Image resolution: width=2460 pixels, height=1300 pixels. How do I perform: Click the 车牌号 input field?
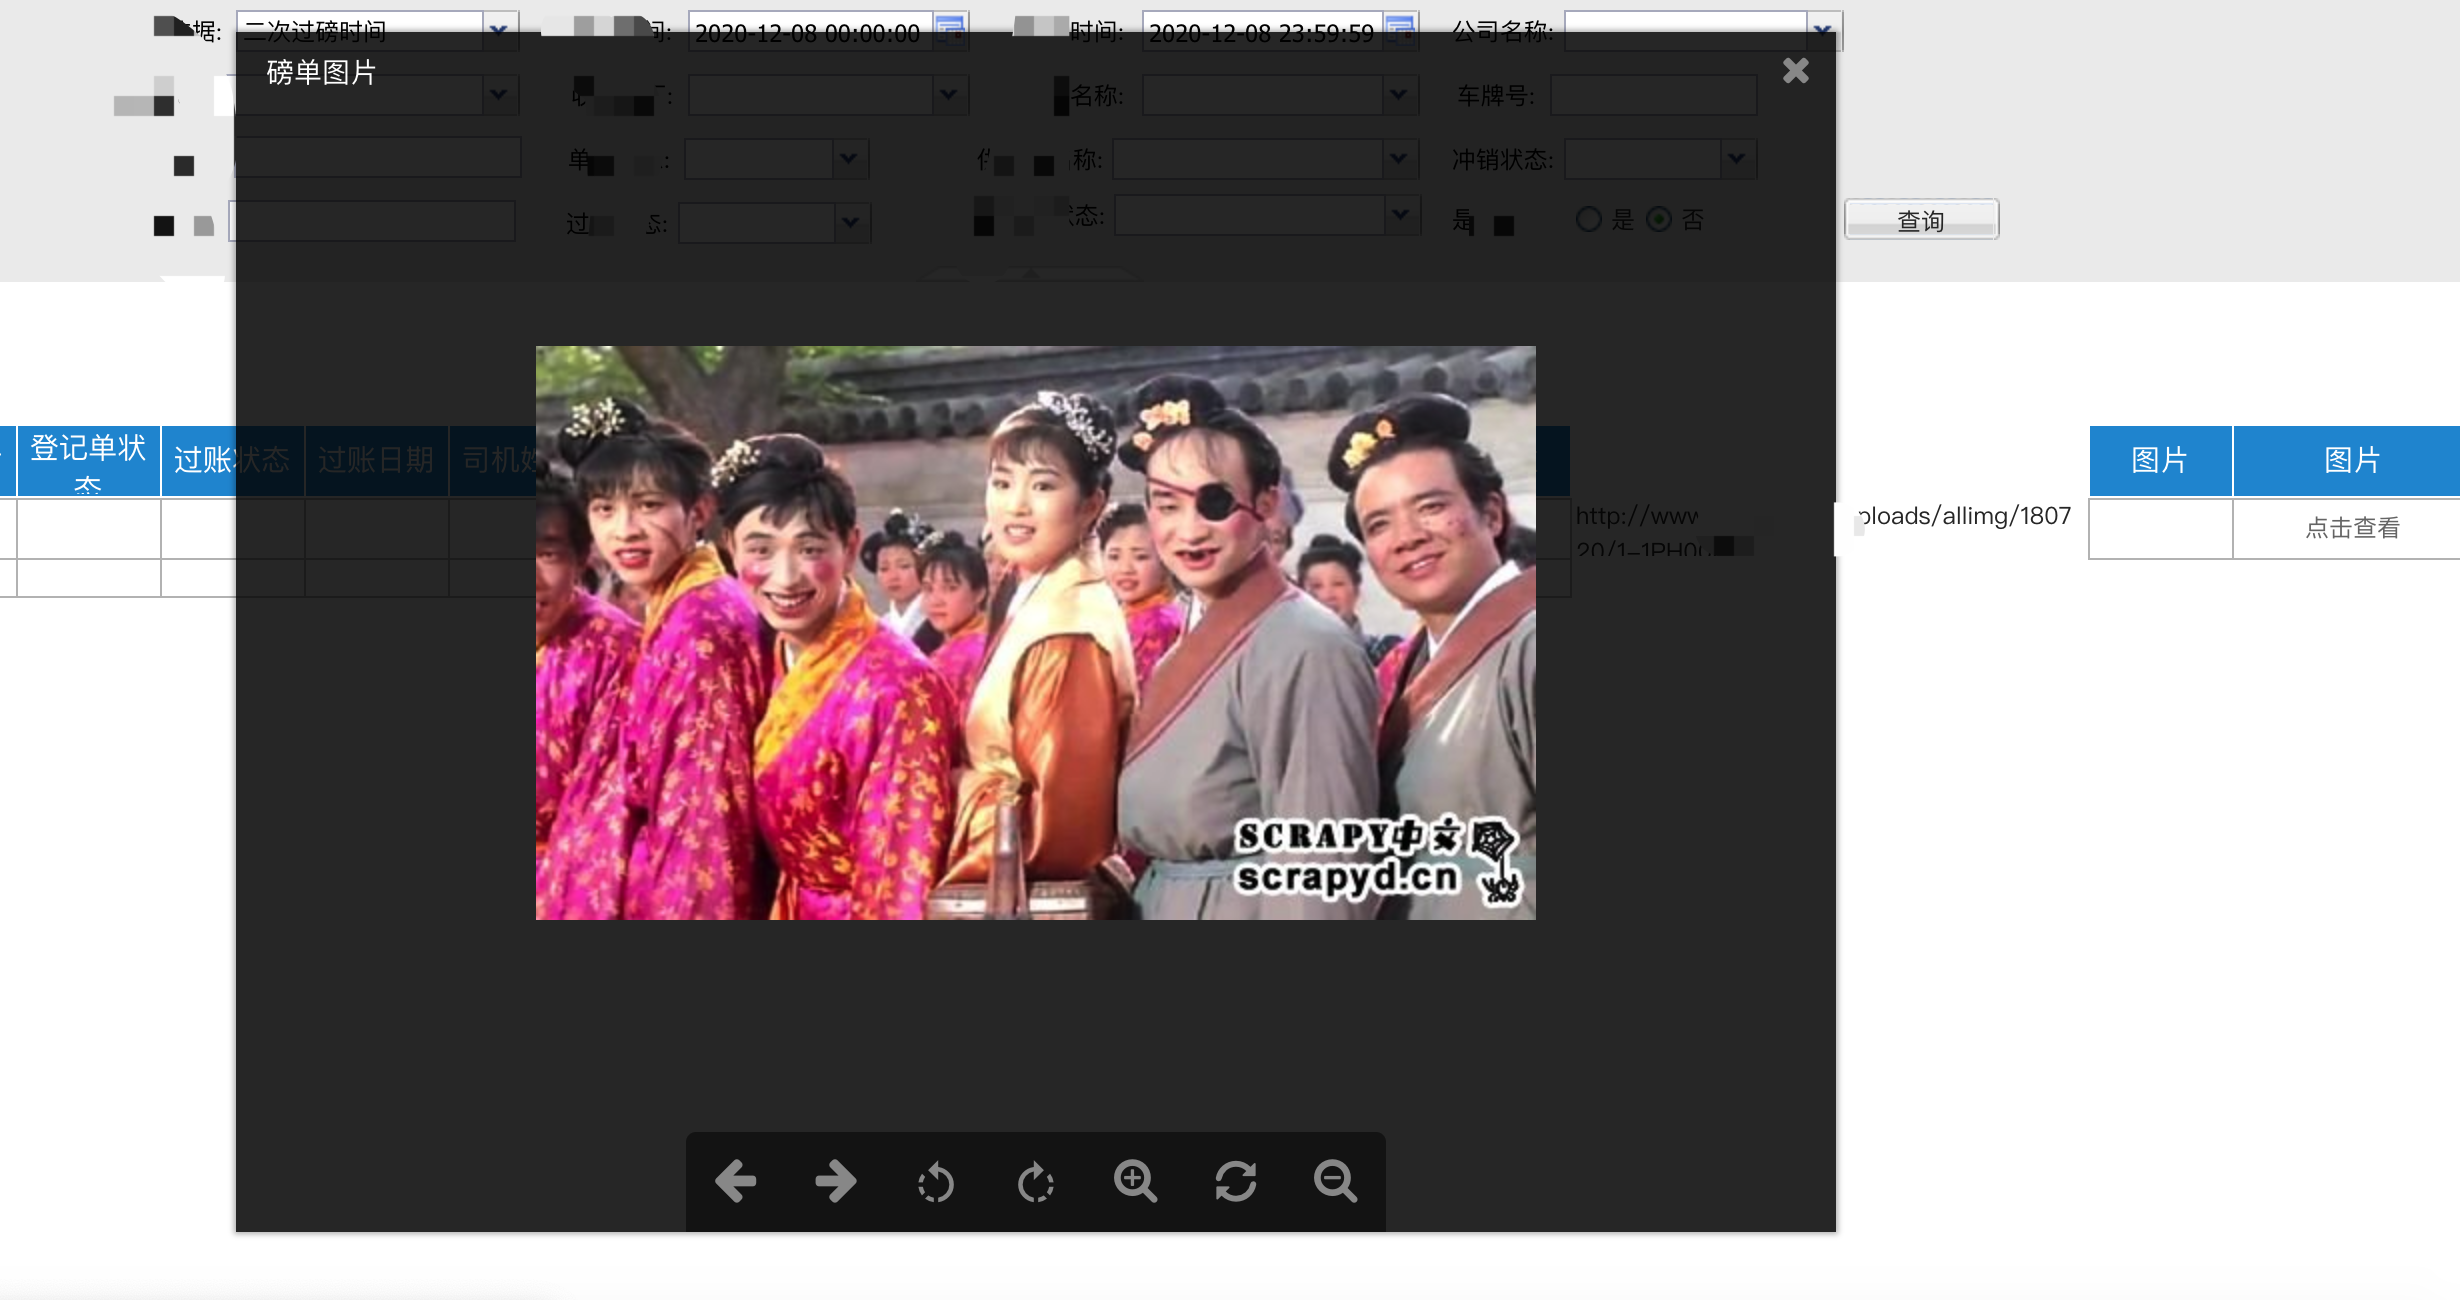[x=1653, y=95]
